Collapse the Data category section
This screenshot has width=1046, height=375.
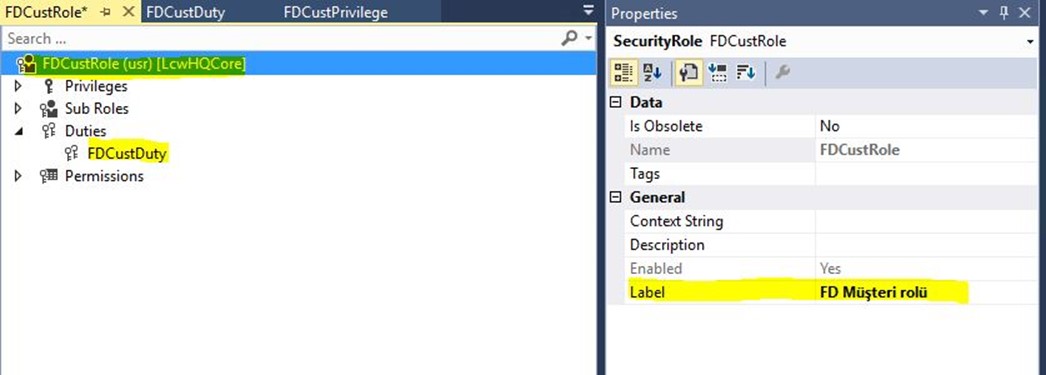(617, 103)
